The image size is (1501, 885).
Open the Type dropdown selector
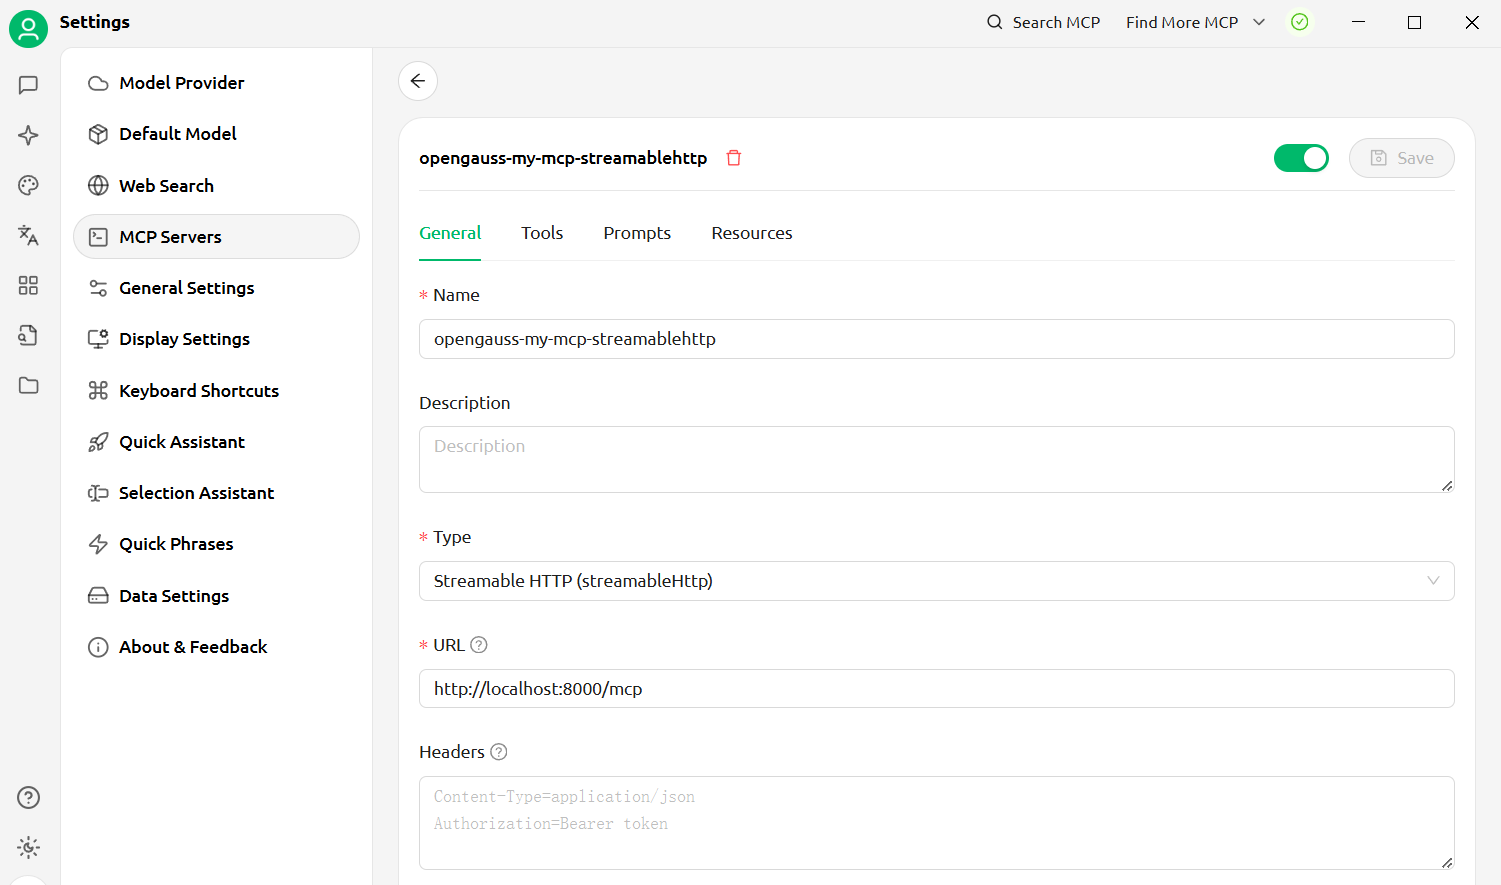click(936, 581)
